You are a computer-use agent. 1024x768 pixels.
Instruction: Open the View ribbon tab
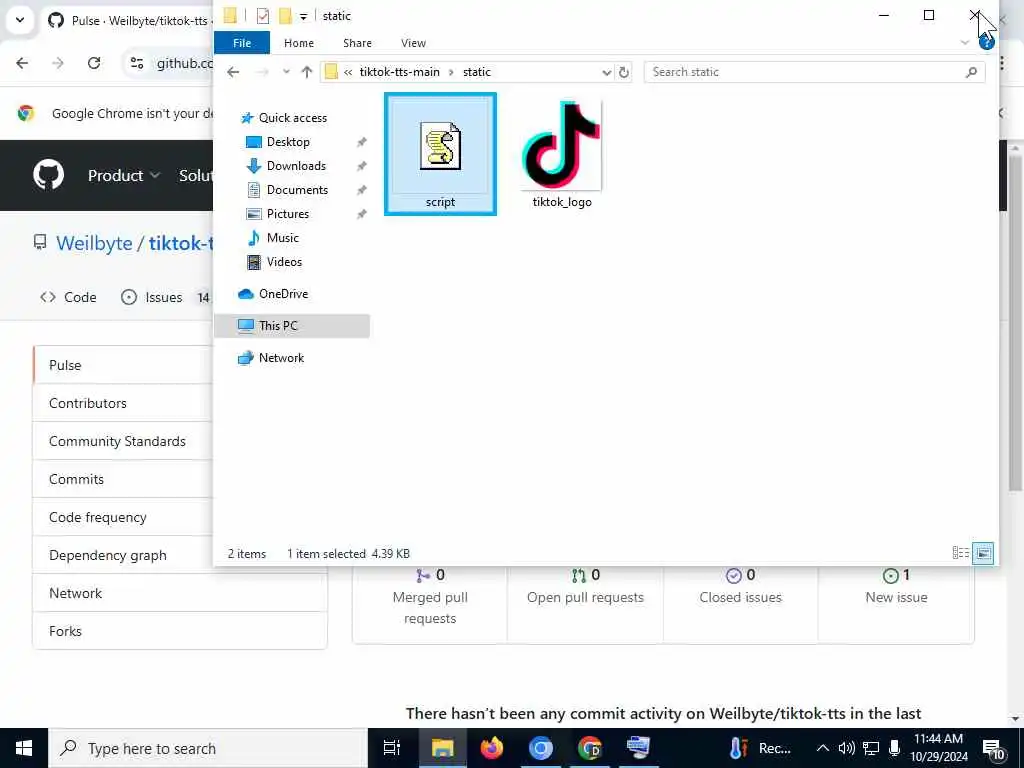point(413,43)
